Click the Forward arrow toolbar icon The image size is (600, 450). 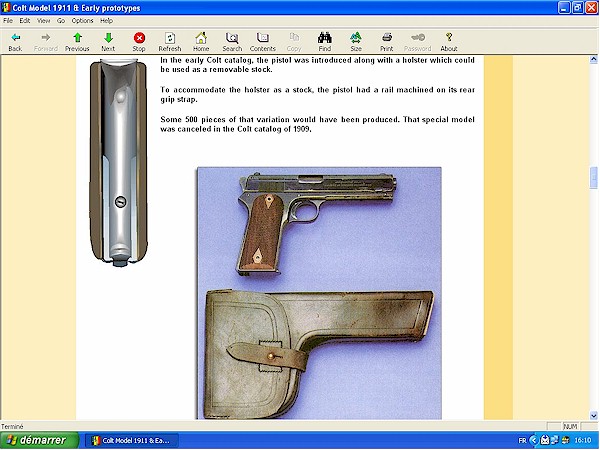(46, 42)
